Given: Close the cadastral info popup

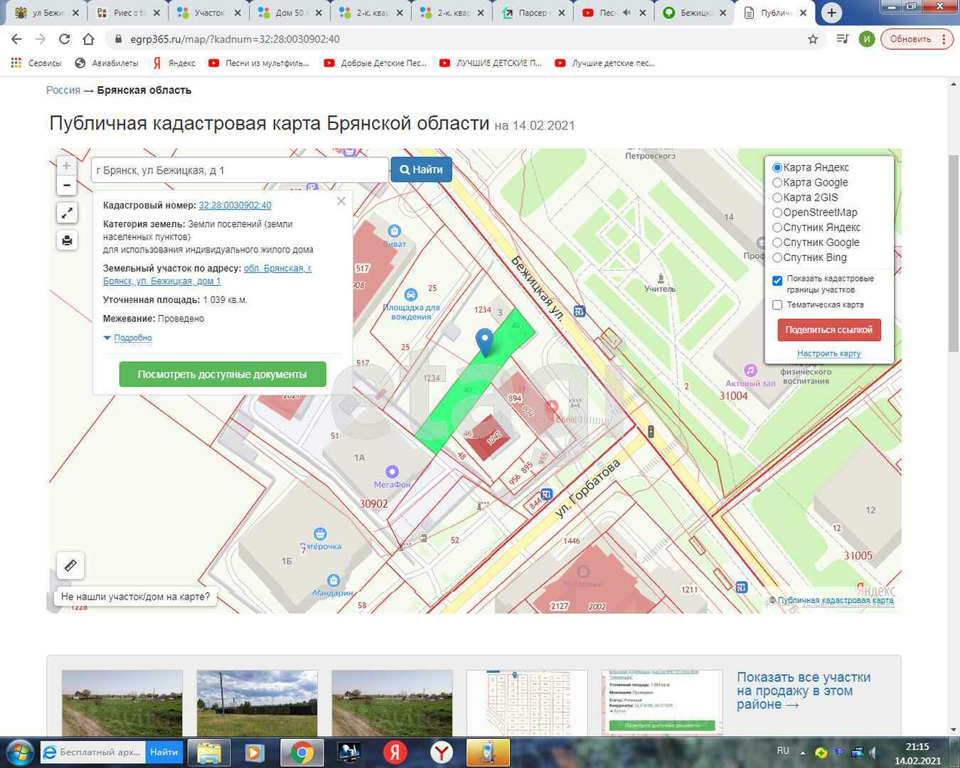Looking at the screenshot, I should (341, 201).
